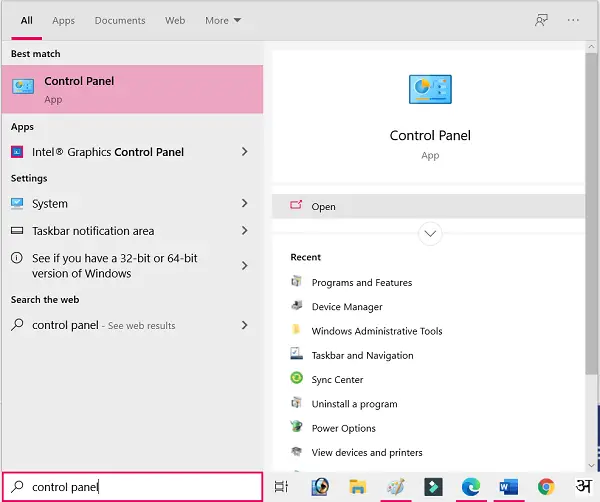Click the Power Options icon
This screenshot has width=600, height=502.
[x=296, y=426]
